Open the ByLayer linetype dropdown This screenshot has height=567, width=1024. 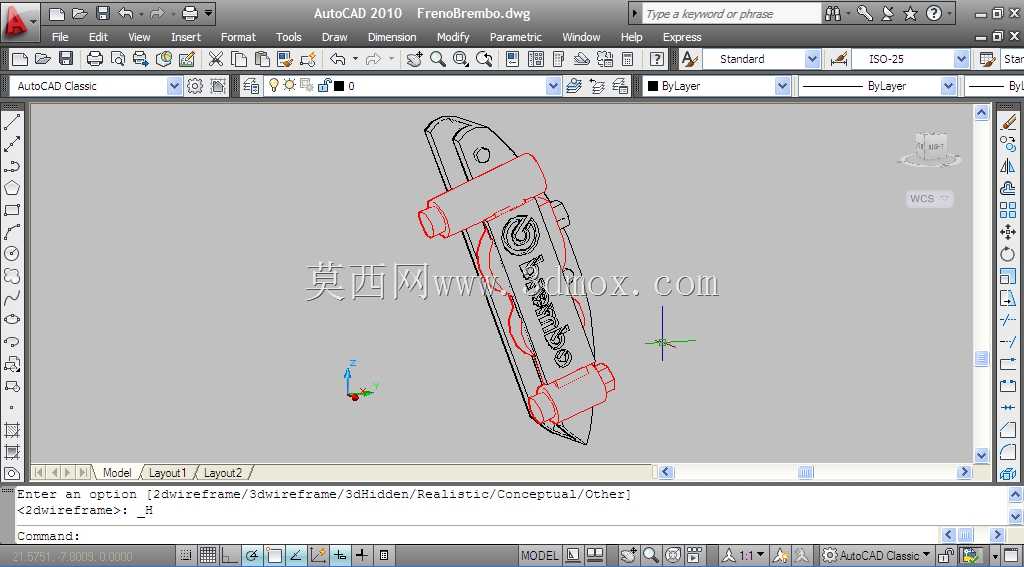pyautogui.click(x=948, y=86)
